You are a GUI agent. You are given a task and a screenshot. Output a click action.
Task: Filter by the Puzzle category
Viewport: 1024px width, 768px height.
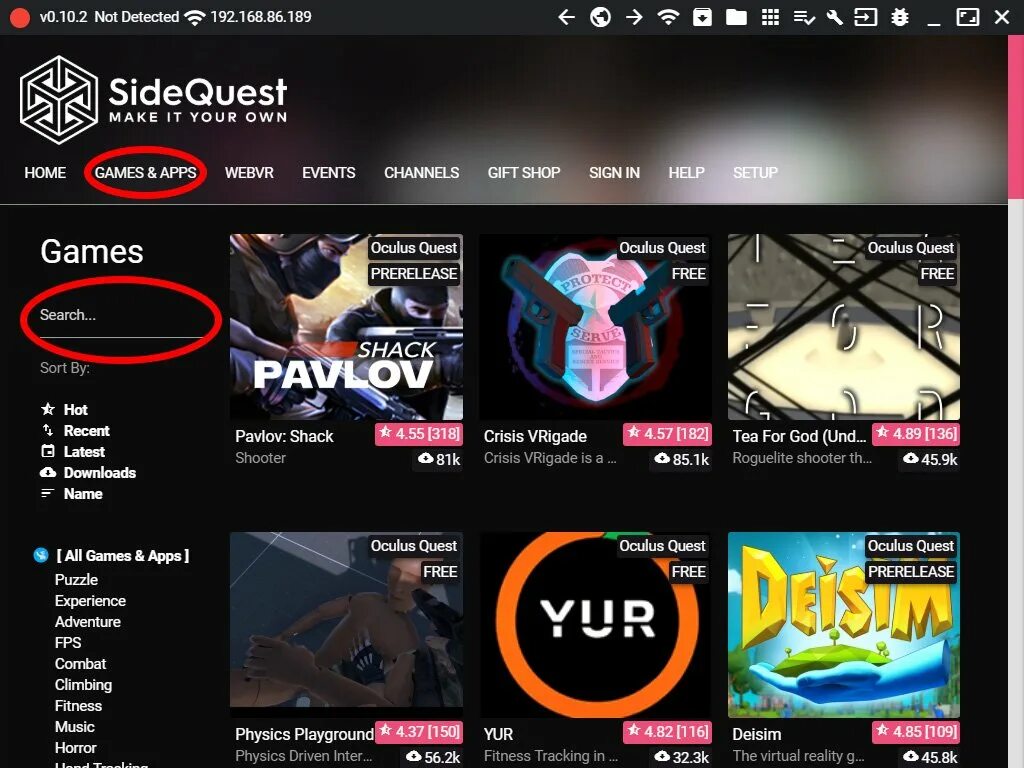[x=76, y=580]
